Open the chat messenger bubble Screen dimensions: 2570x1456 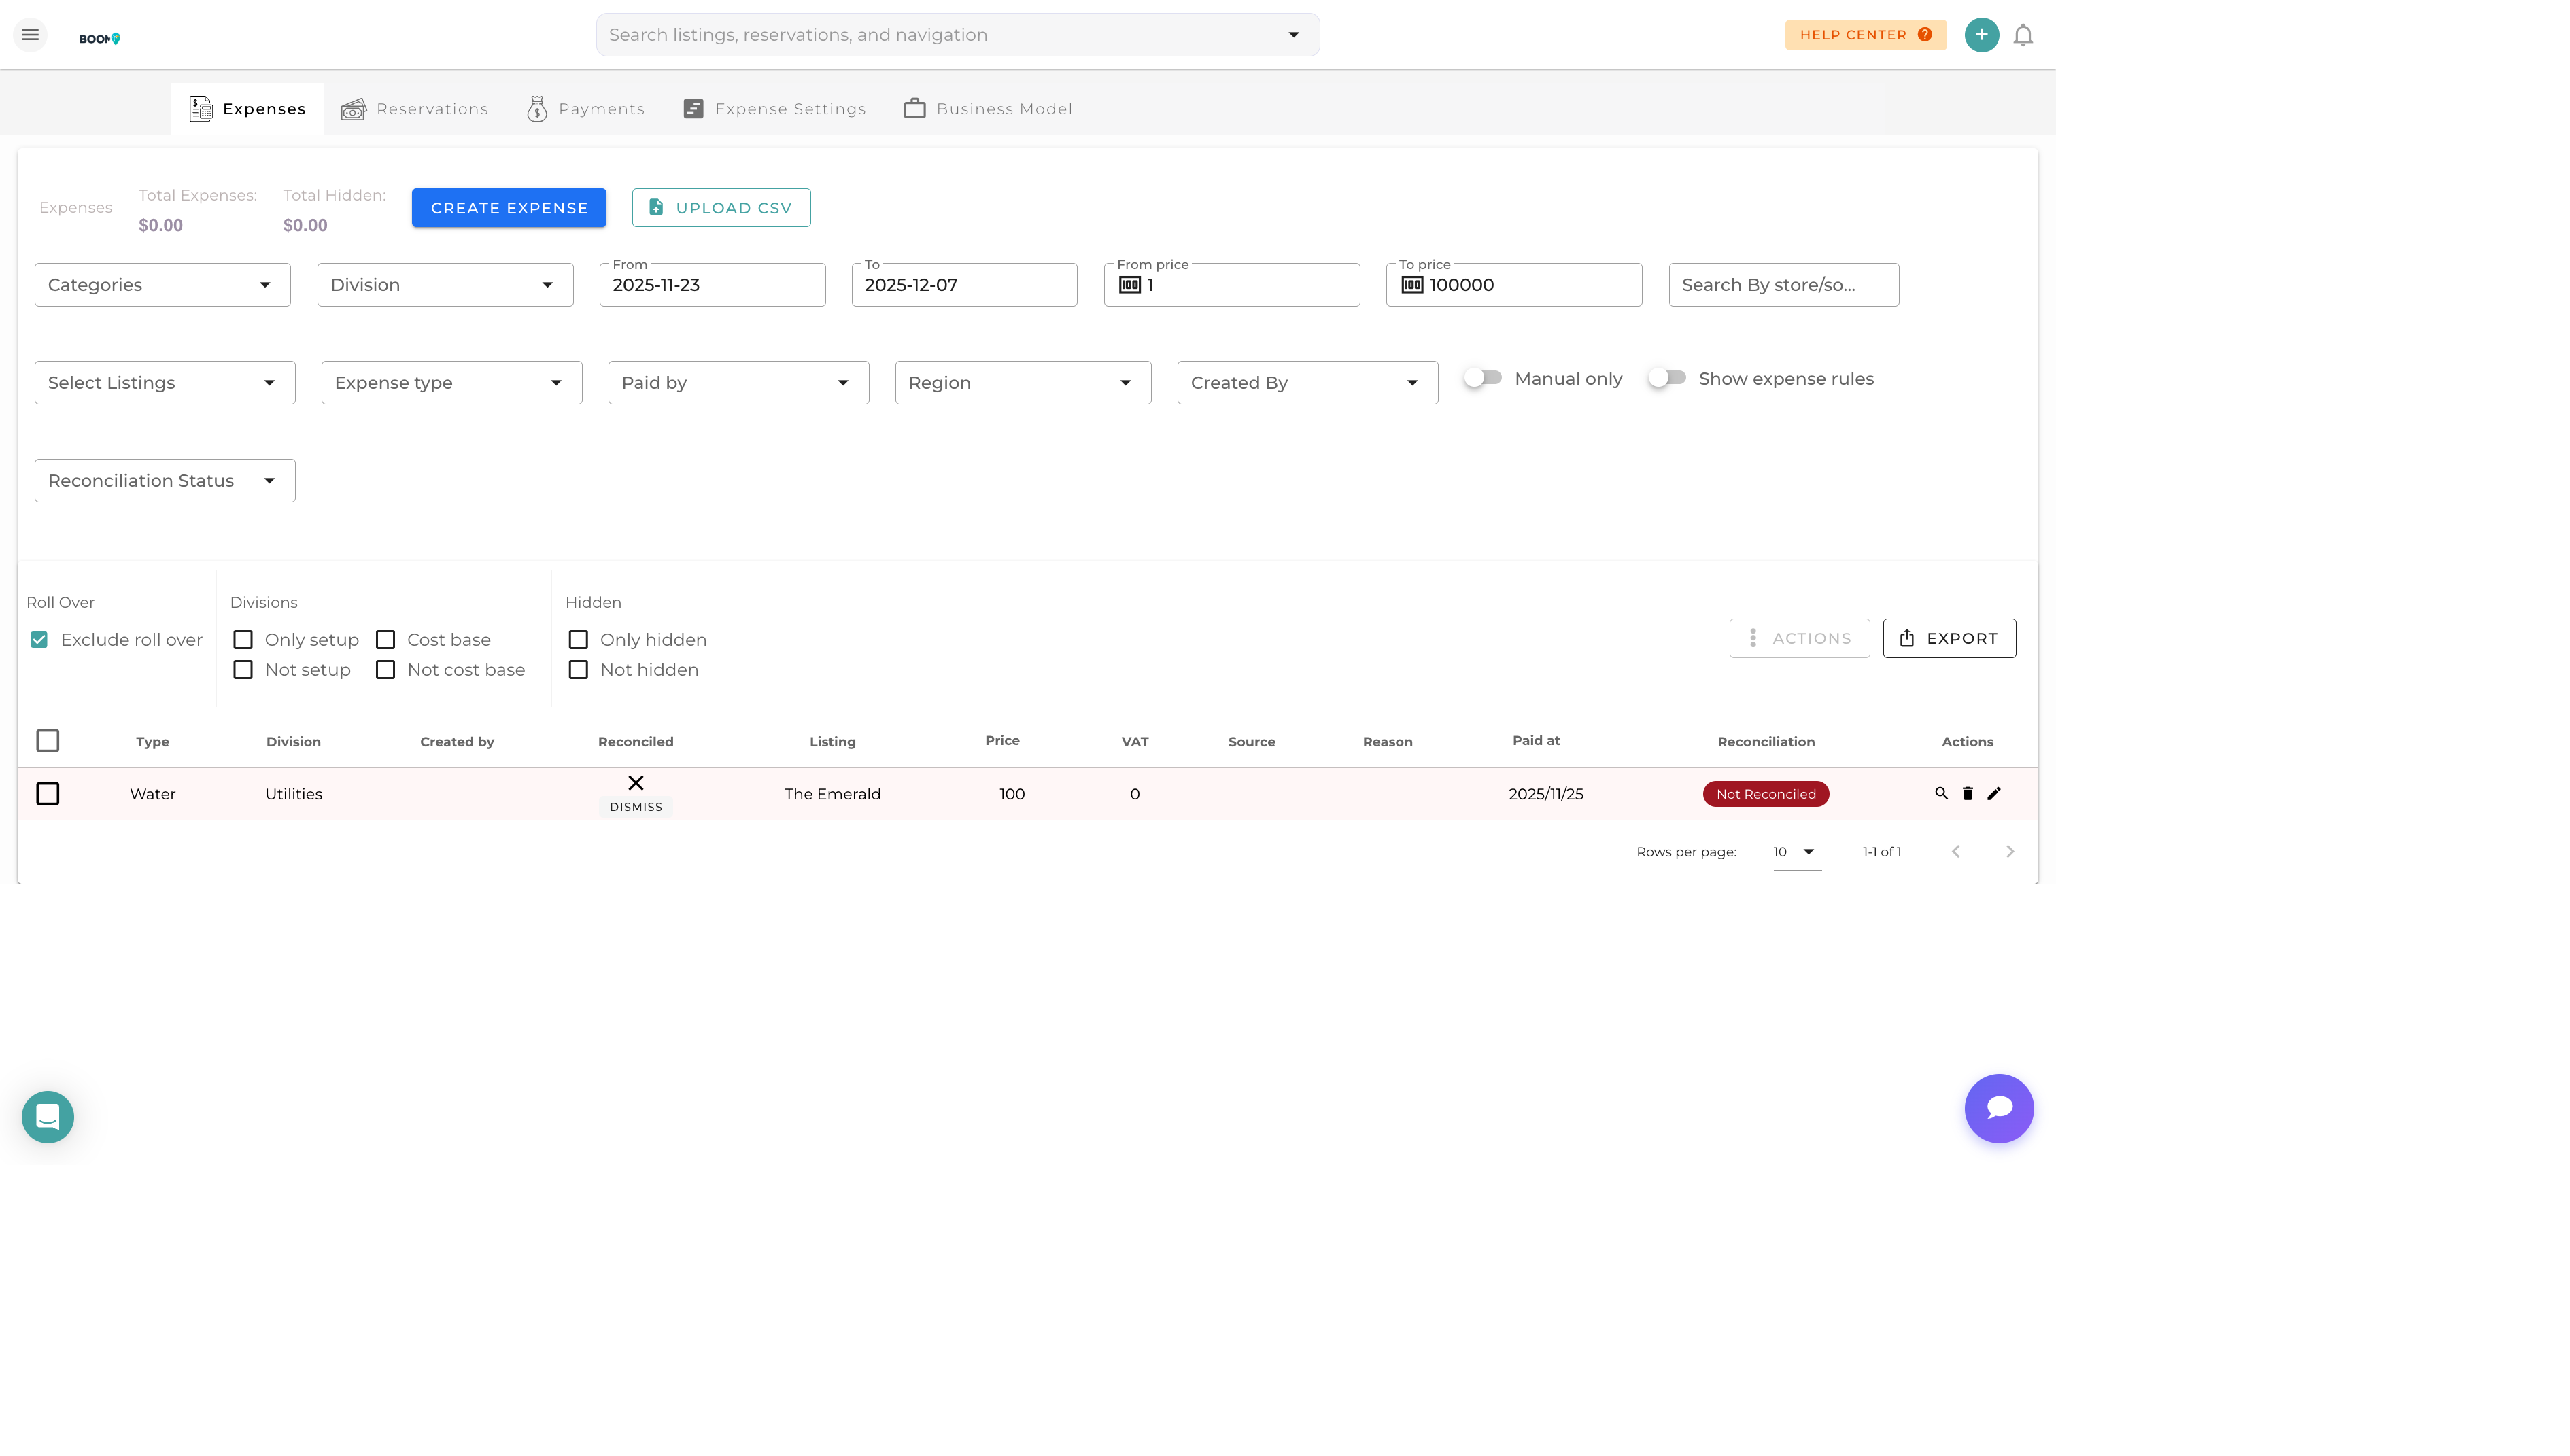1999,1108
